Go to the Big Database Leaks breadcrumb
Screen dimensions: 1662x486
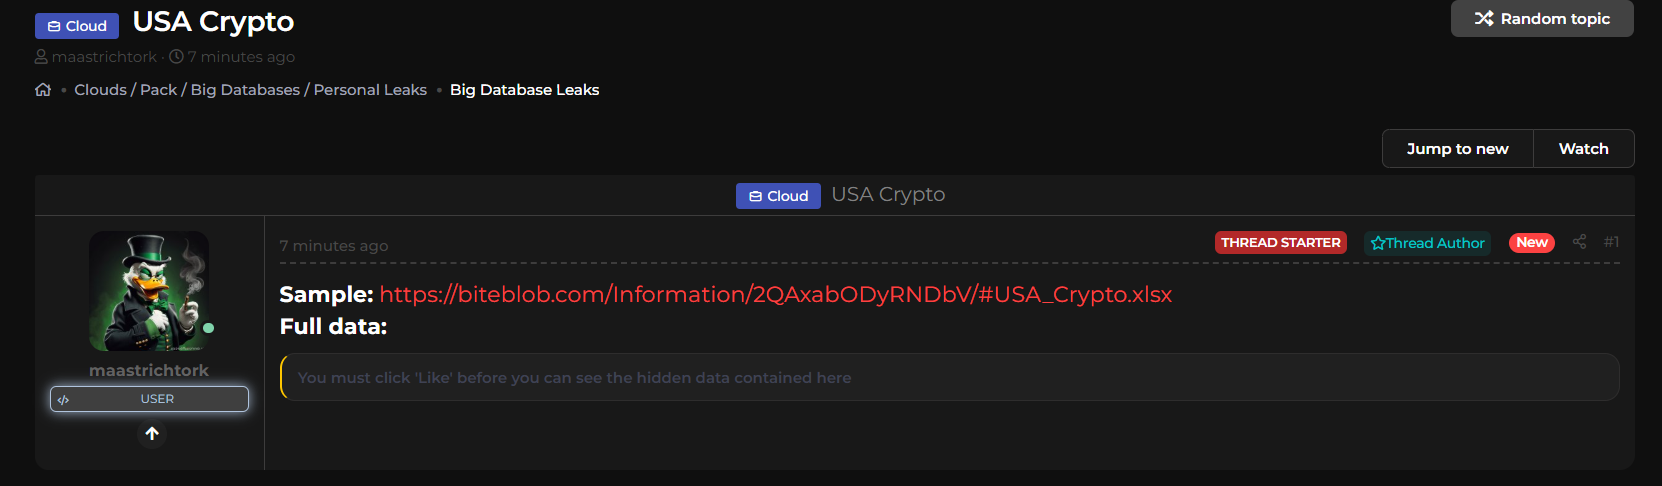coord(524,90)
